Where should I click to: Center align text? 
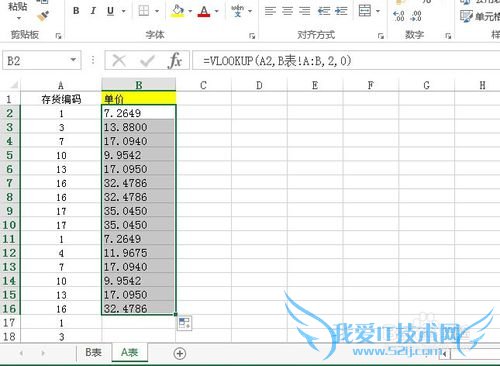(x=287, y=11)
